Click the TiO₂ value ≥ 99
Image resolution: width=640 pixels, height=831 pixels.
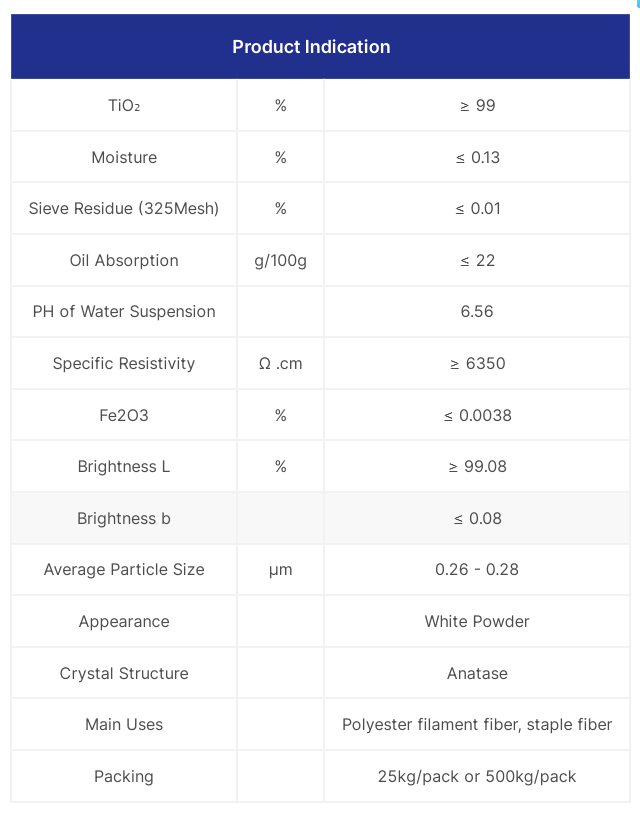pos(477,105)
